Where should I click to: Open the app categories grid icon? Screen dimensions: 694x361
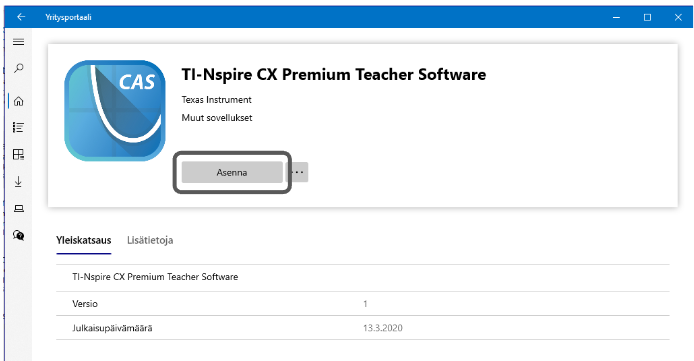click(19, 154)
